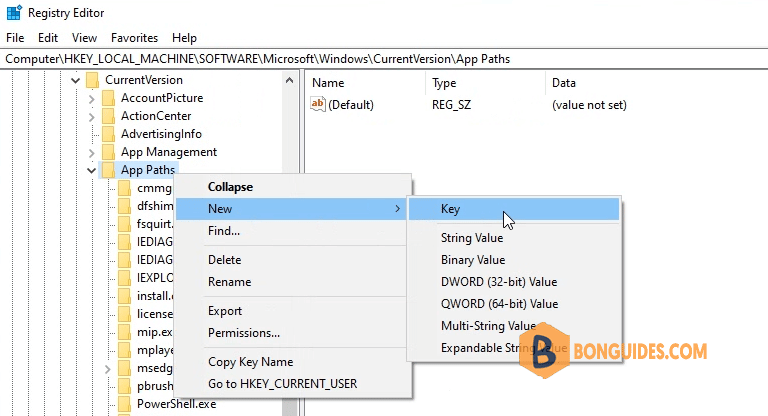Click the (value not set) data cell
The width and height of the screenshot is (768, 416).
click(589, 105)
